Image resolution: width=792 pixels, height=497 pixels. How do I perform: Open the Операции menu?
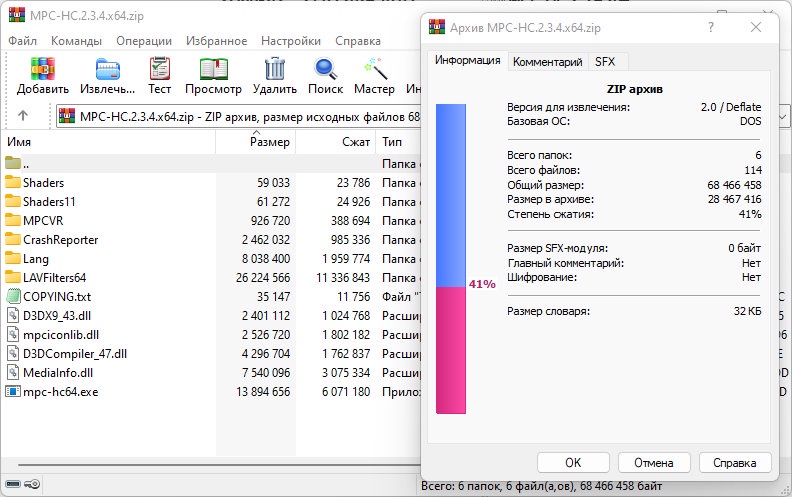tap(144, 41)
